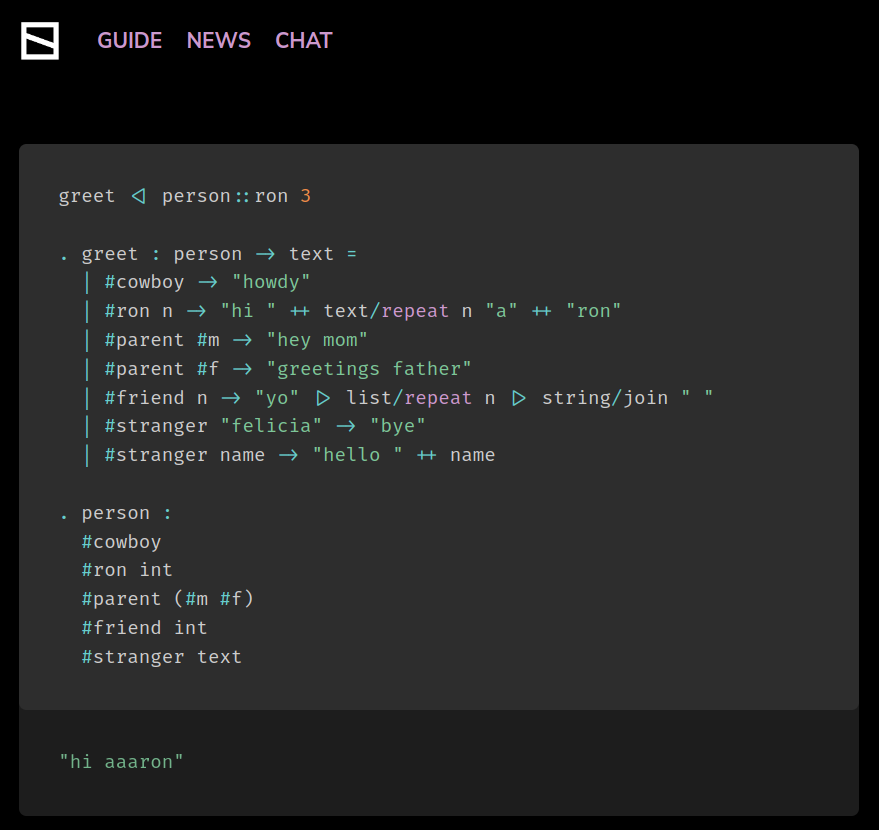Collapse the person type definition dot
The image size is (879, 830).
62,512
